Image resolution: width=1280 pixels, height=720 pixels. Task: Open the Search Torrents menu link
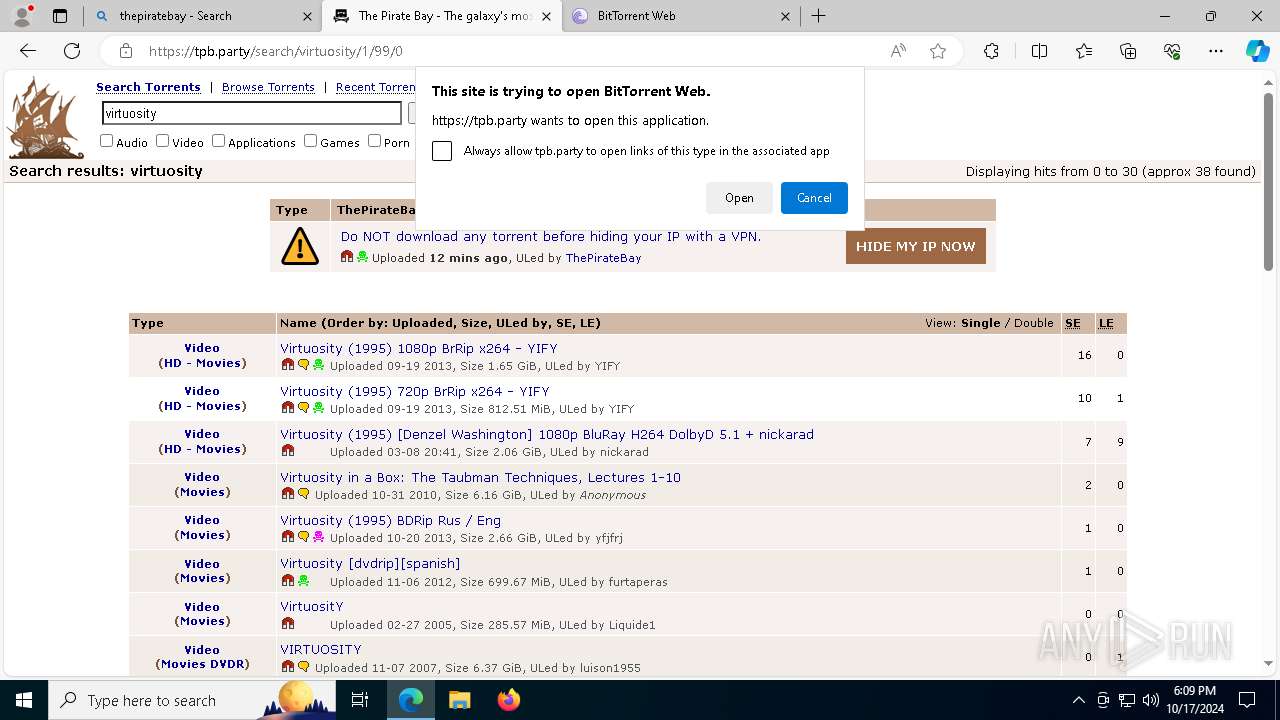coord(148,87)
